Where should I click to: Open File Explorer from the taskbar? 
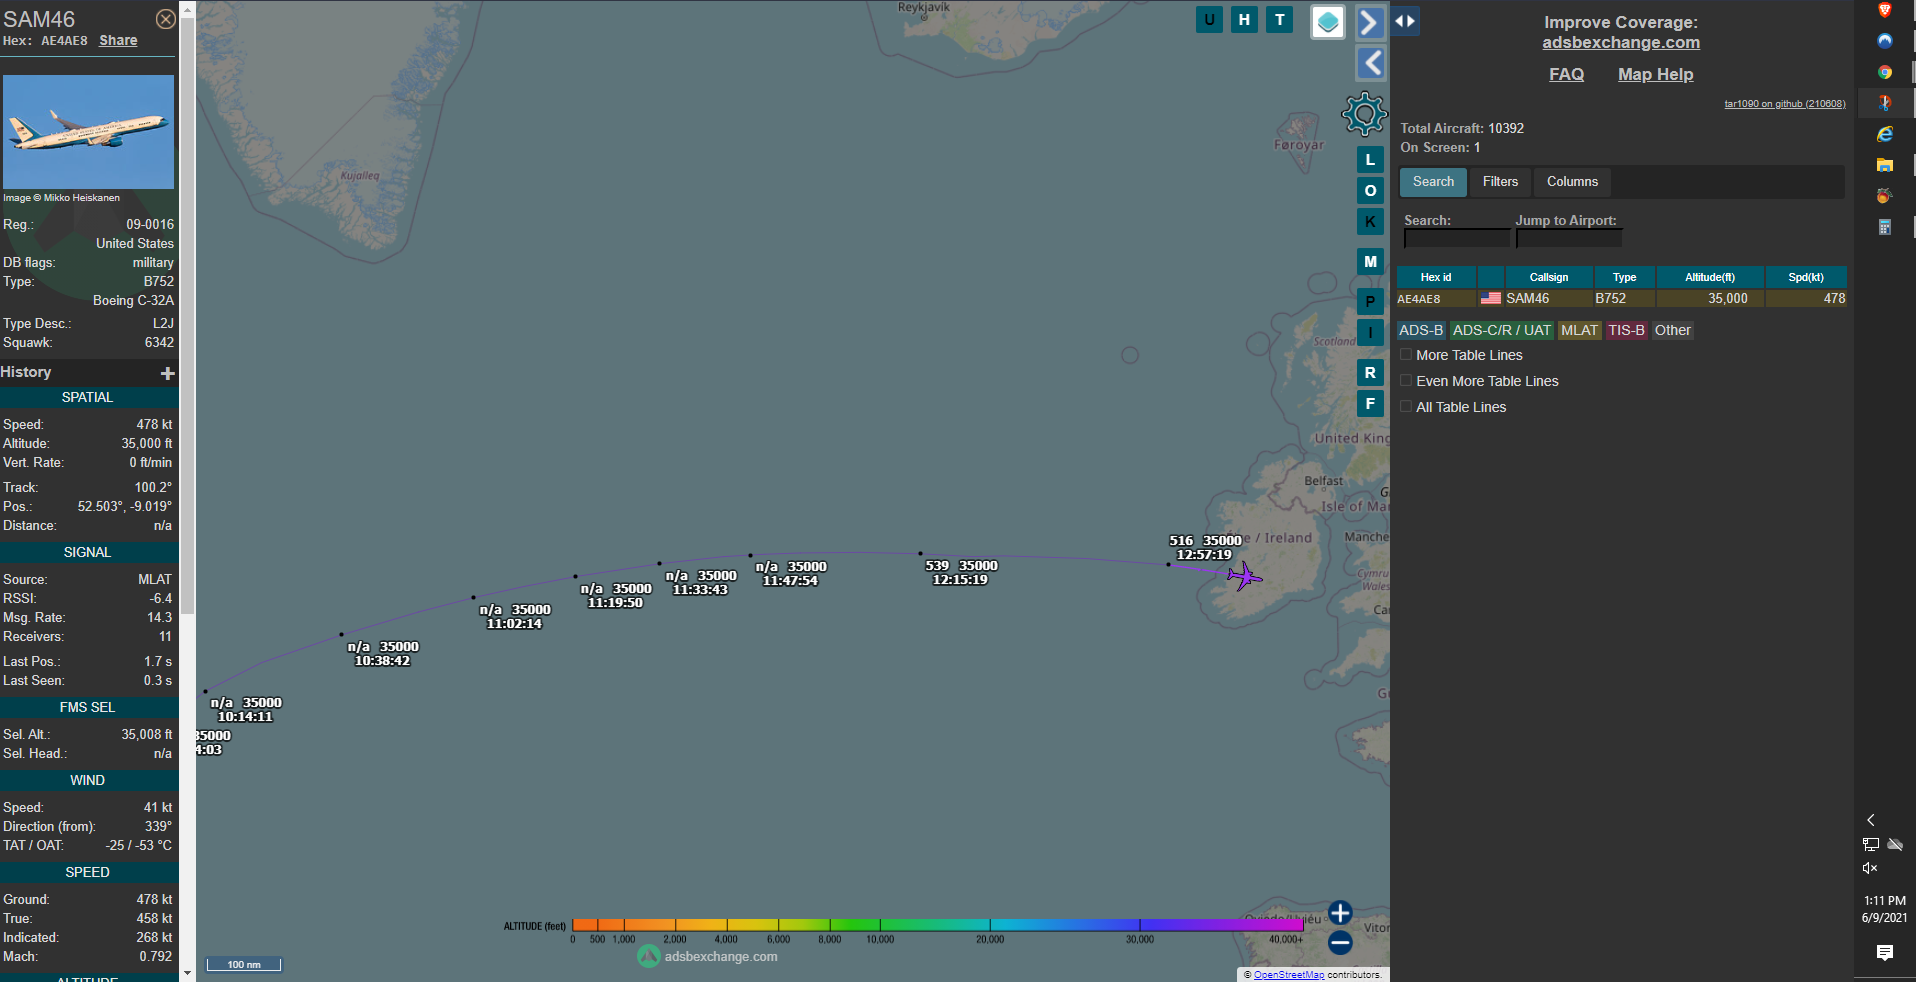tap(1885, 165)
